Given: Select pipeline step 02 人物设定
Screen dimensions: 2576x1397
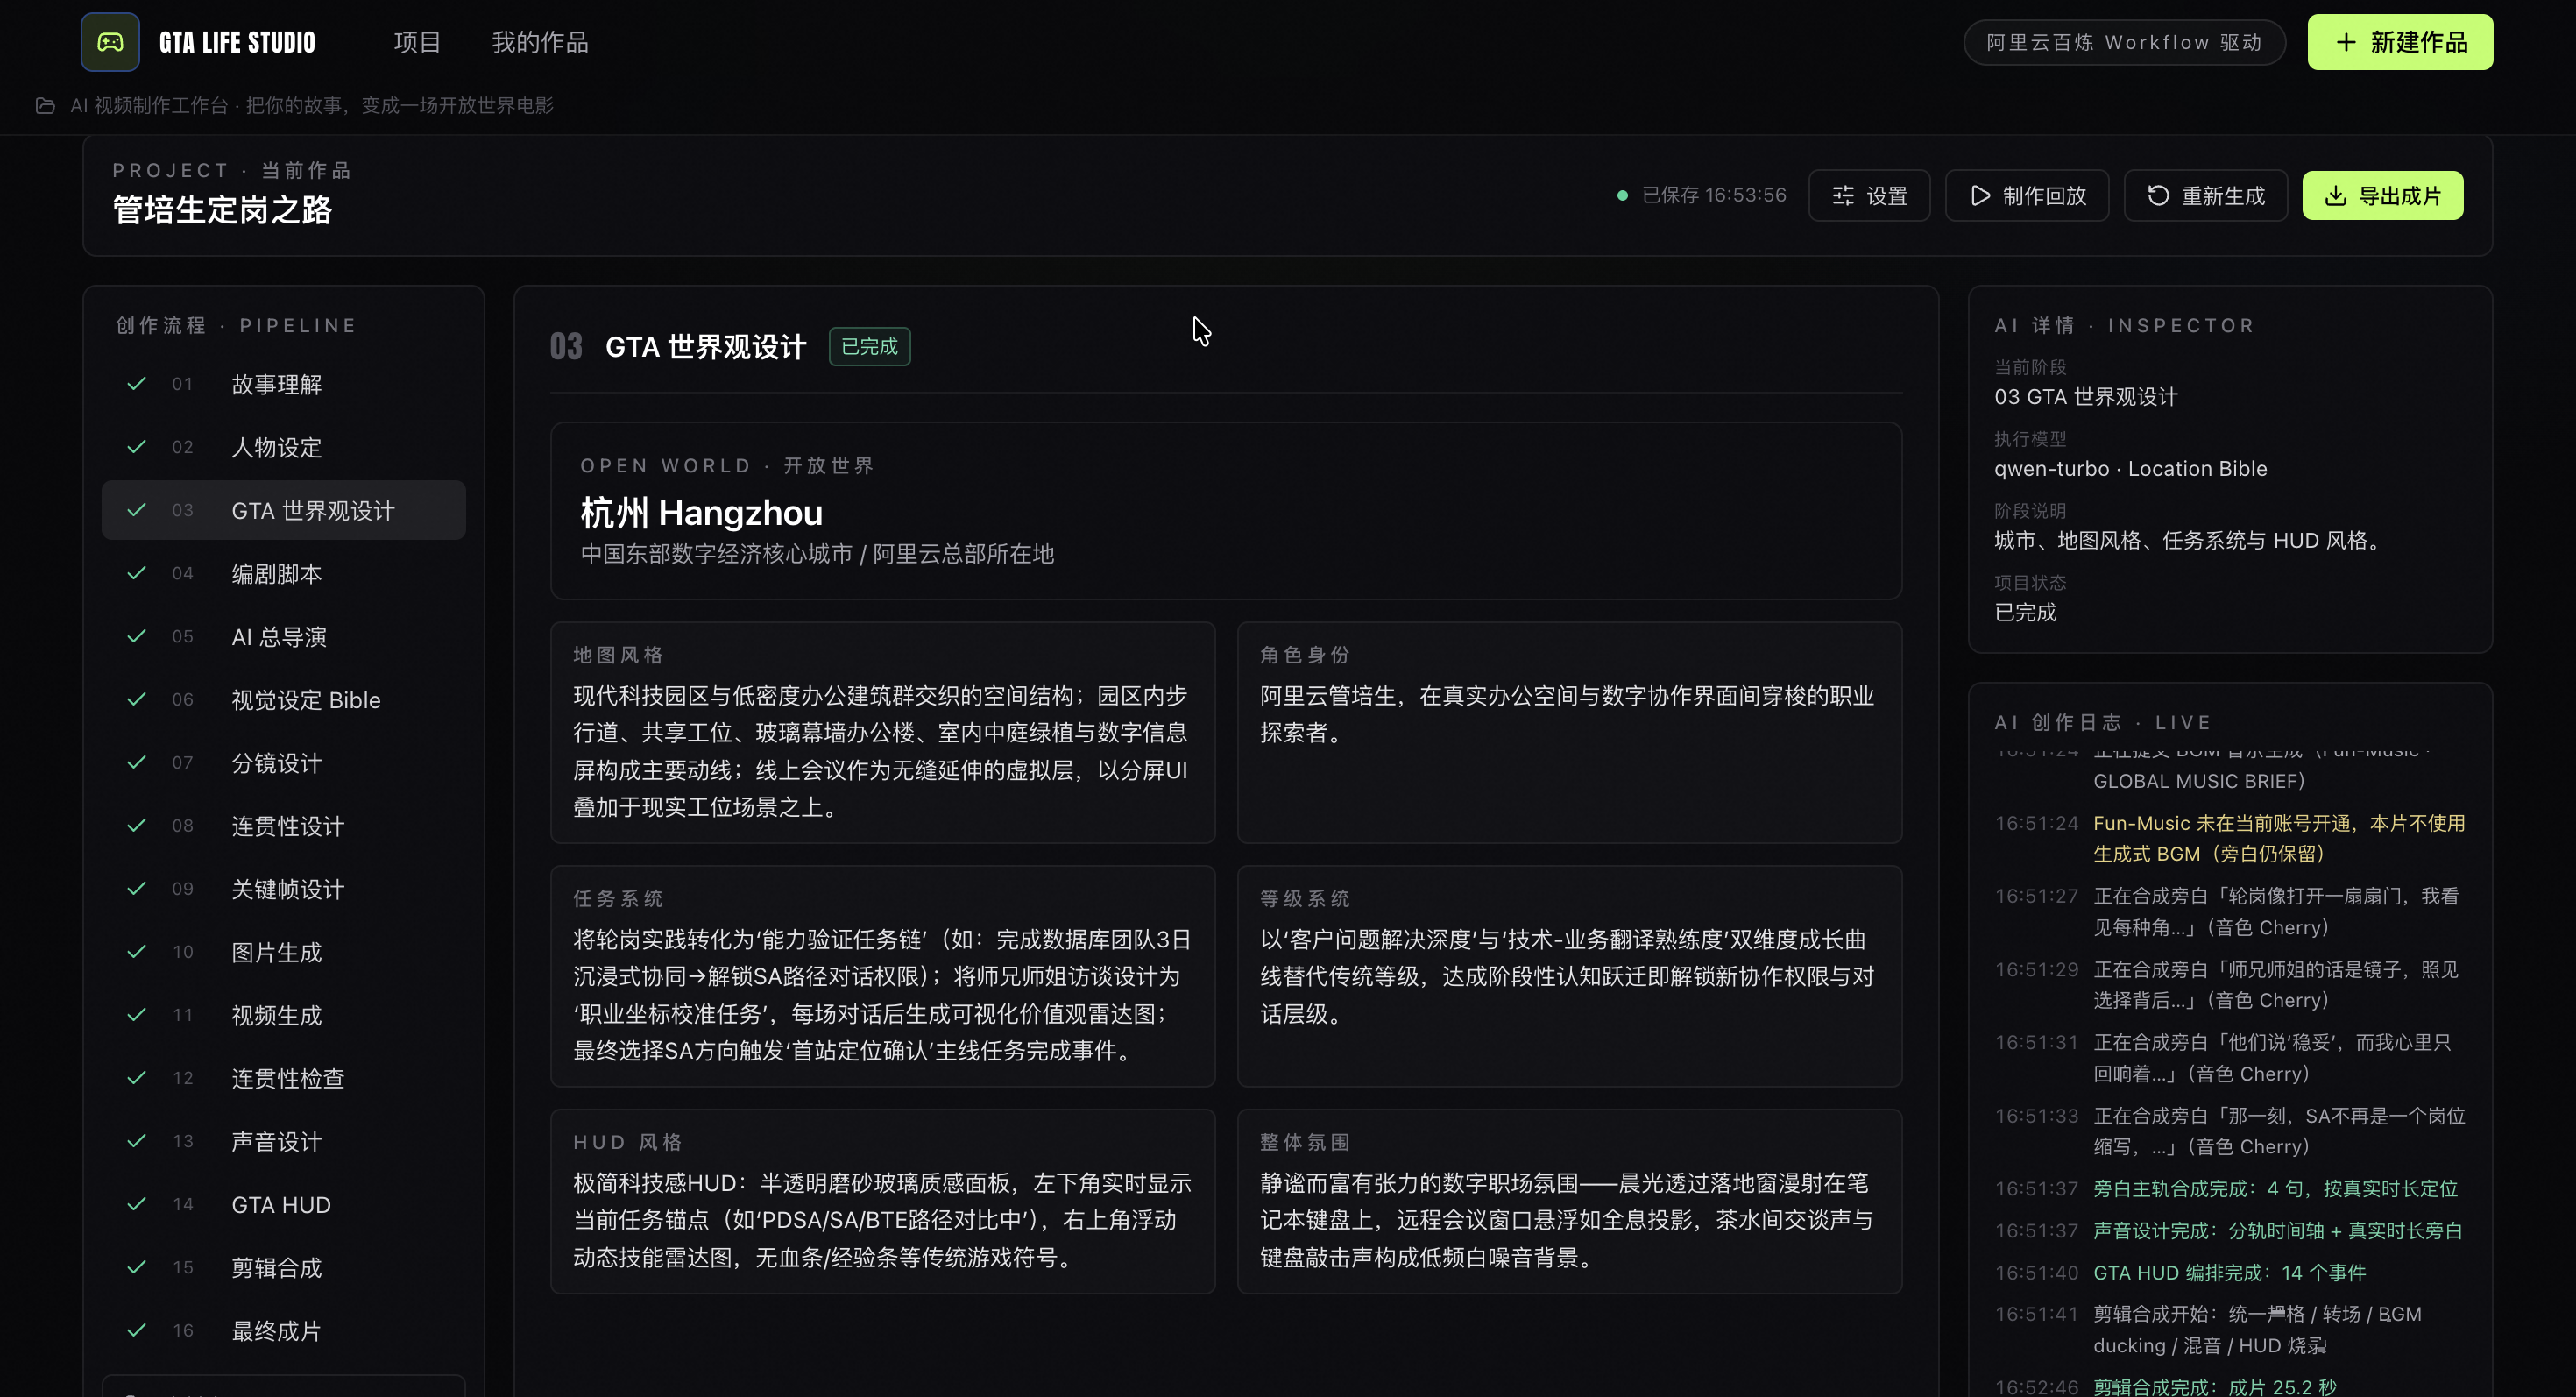Looking at the screenshot, I should [284, 447].
